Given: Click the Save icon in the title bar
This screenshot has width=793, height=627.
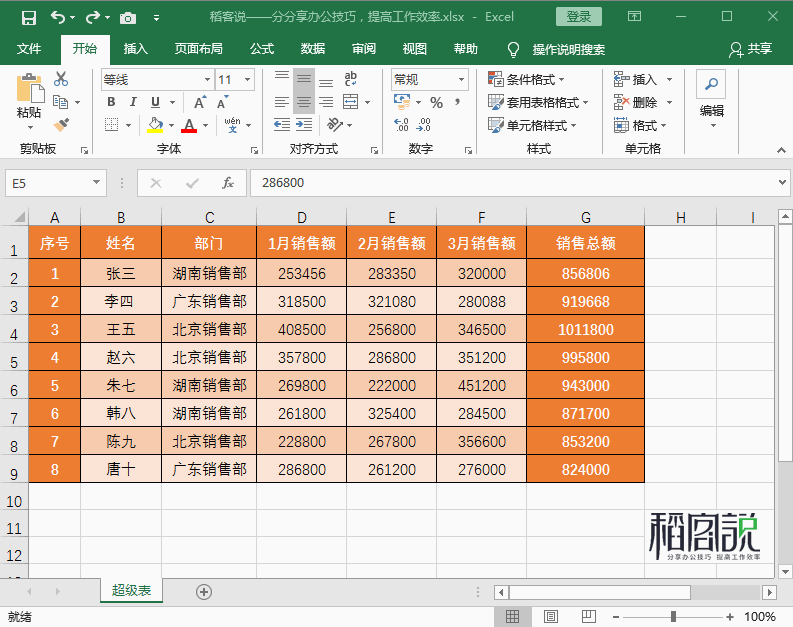Looking at the screenshot, I should pos(29,18).
